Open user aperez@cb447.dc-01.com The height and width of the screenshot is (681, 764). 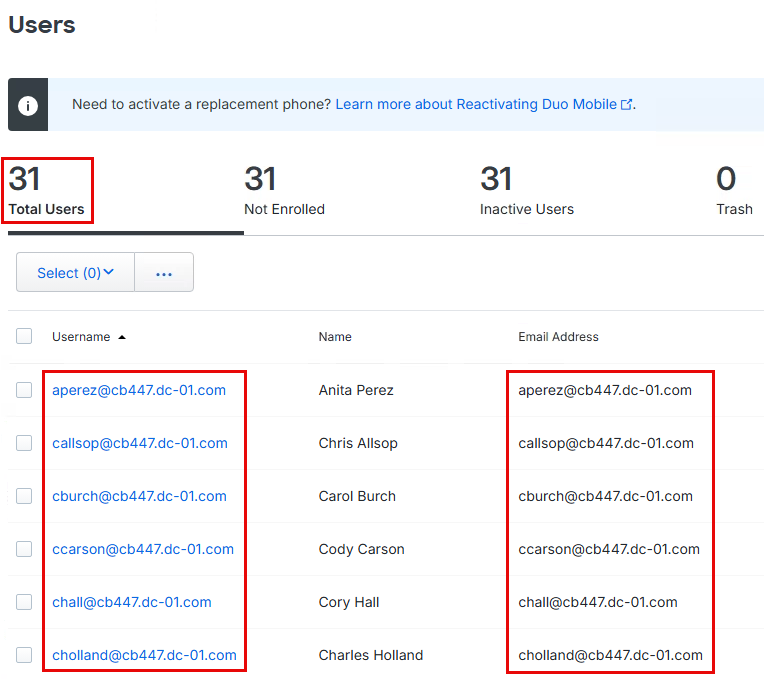point(139,390)
